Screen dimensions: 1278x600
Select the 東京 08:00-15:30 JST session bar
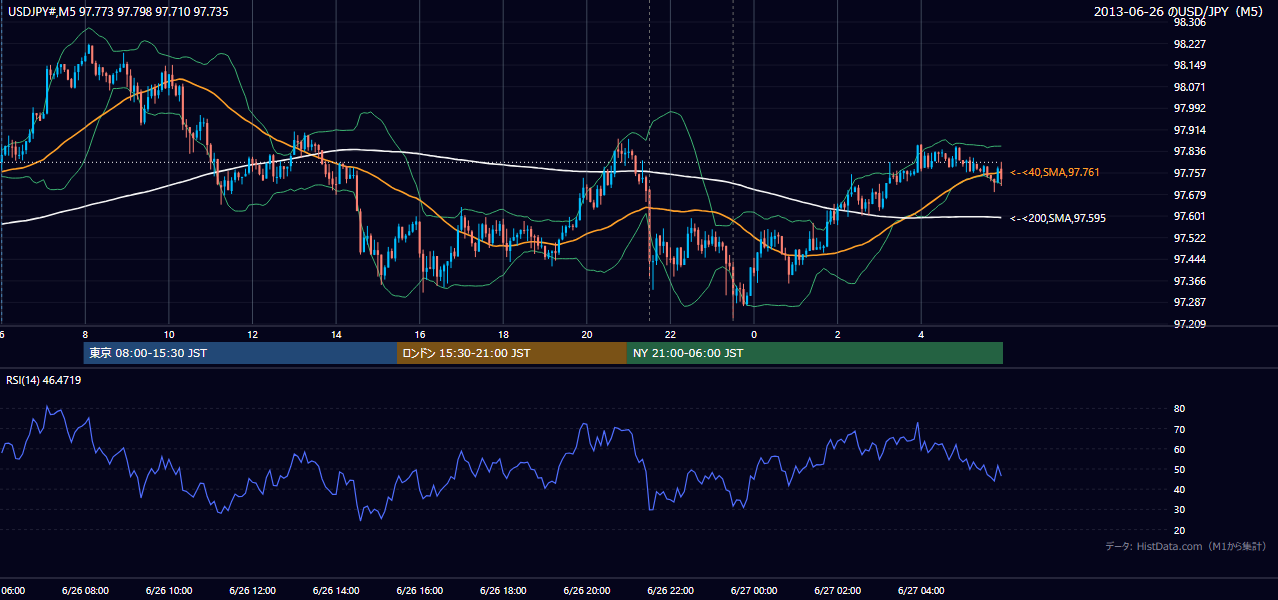[x=240, y=353]
